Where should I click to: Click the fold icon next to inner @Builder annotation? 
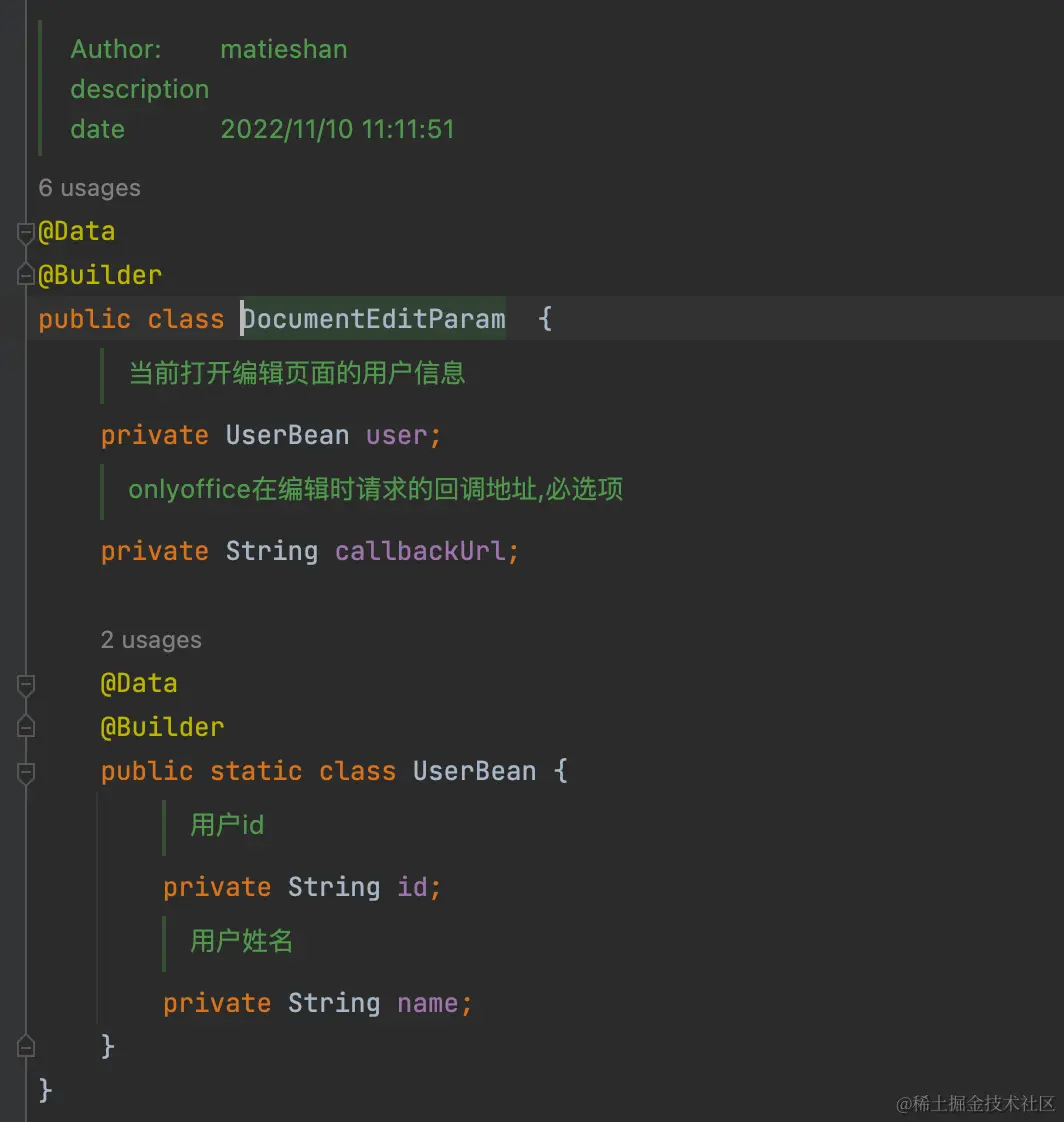[25, 728]
